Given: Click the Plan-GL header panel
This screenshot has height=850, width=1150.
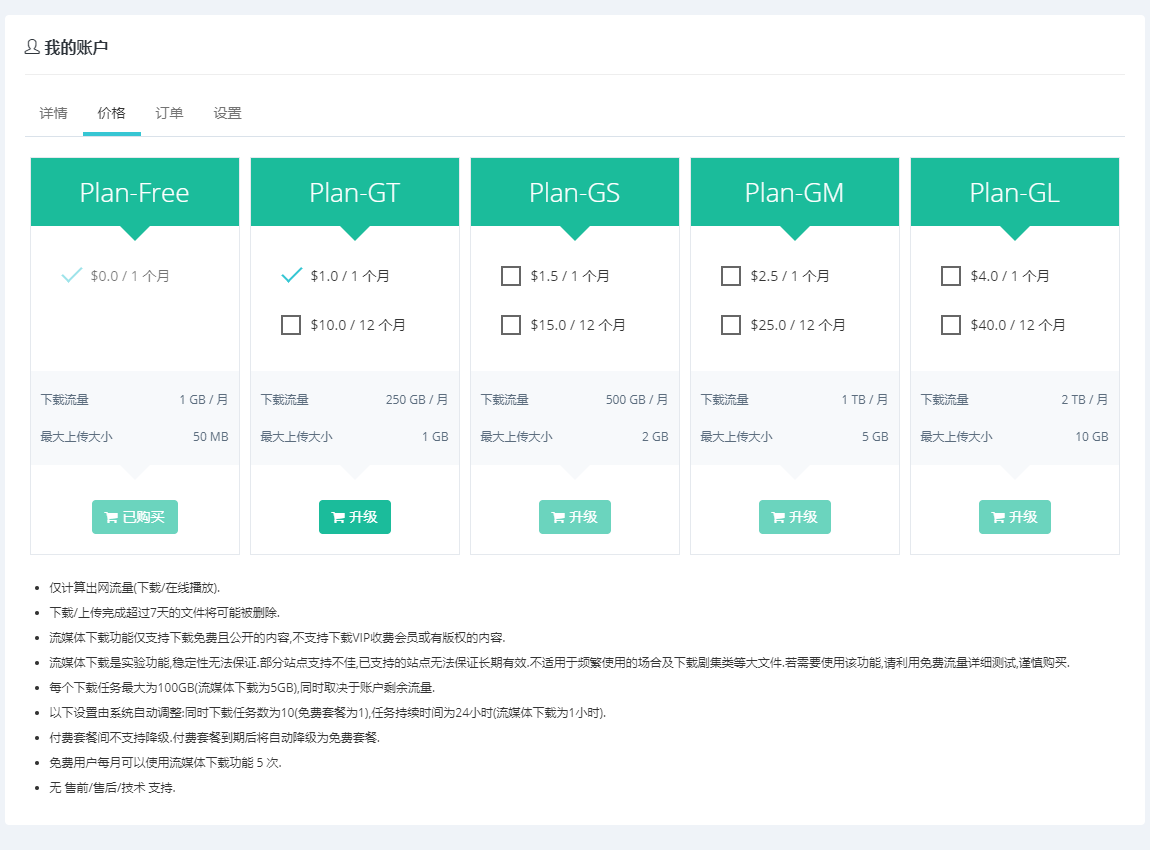Looking at the screenshot, I should point(1014,191).
